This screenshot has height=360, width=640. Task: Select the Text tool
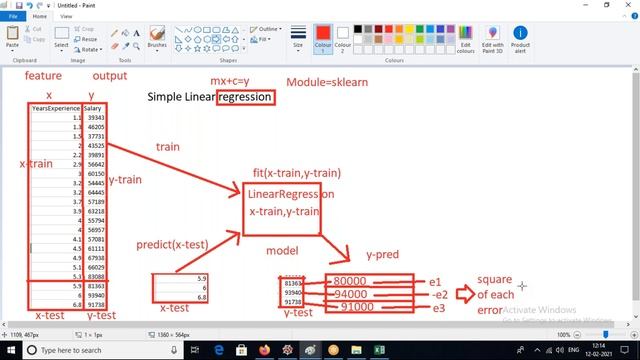pyautogui.click(x=136, y=33)
